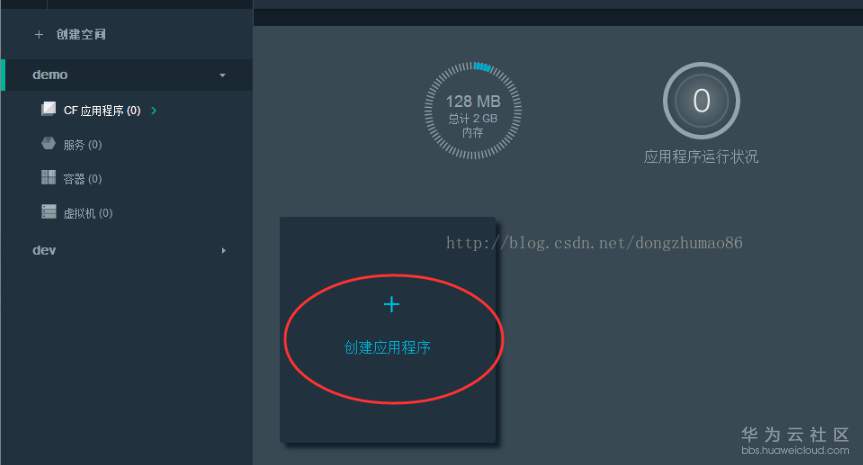The image size is (863, 465).
Task: Expand the dev space arrow
Action: point(223,250)
